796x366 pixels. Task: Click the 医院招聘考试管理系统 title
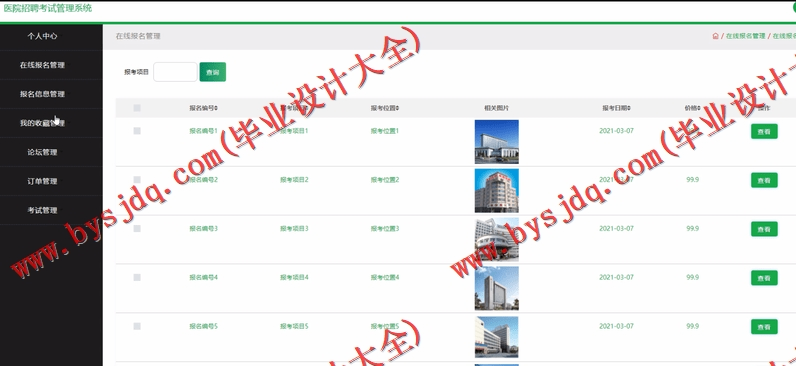coord(48,8)
